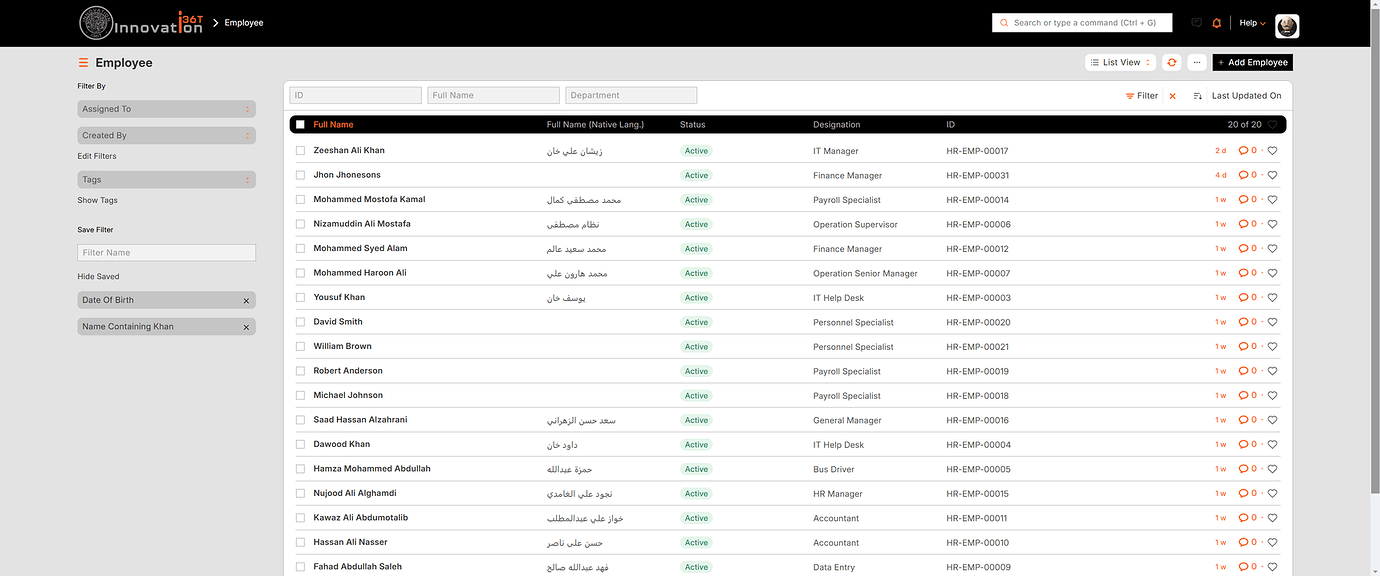The height and width of the screenshot is (576, 1380).
Task: Expand the Assigned To filter
Action: pos(166,108)
